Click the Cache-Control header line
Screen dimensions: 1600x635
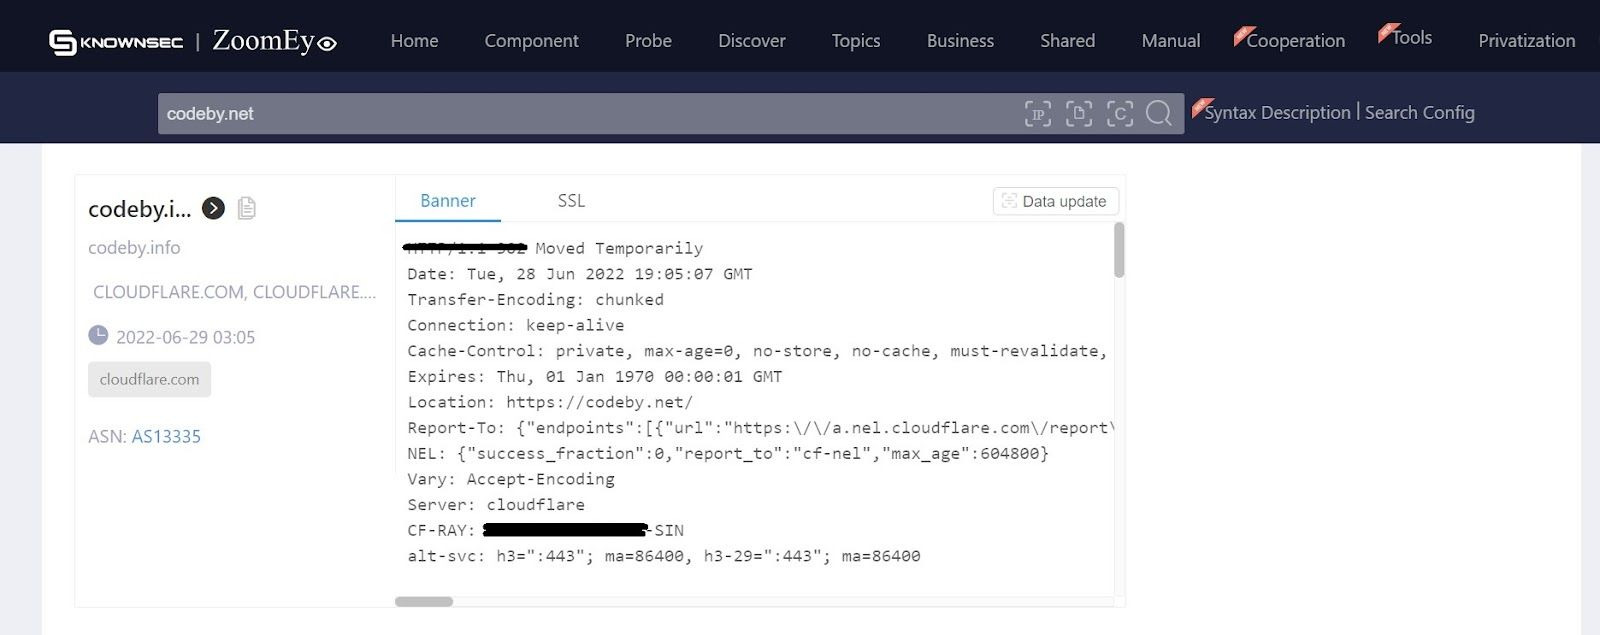pyautogui.click(x=757, y=351)
